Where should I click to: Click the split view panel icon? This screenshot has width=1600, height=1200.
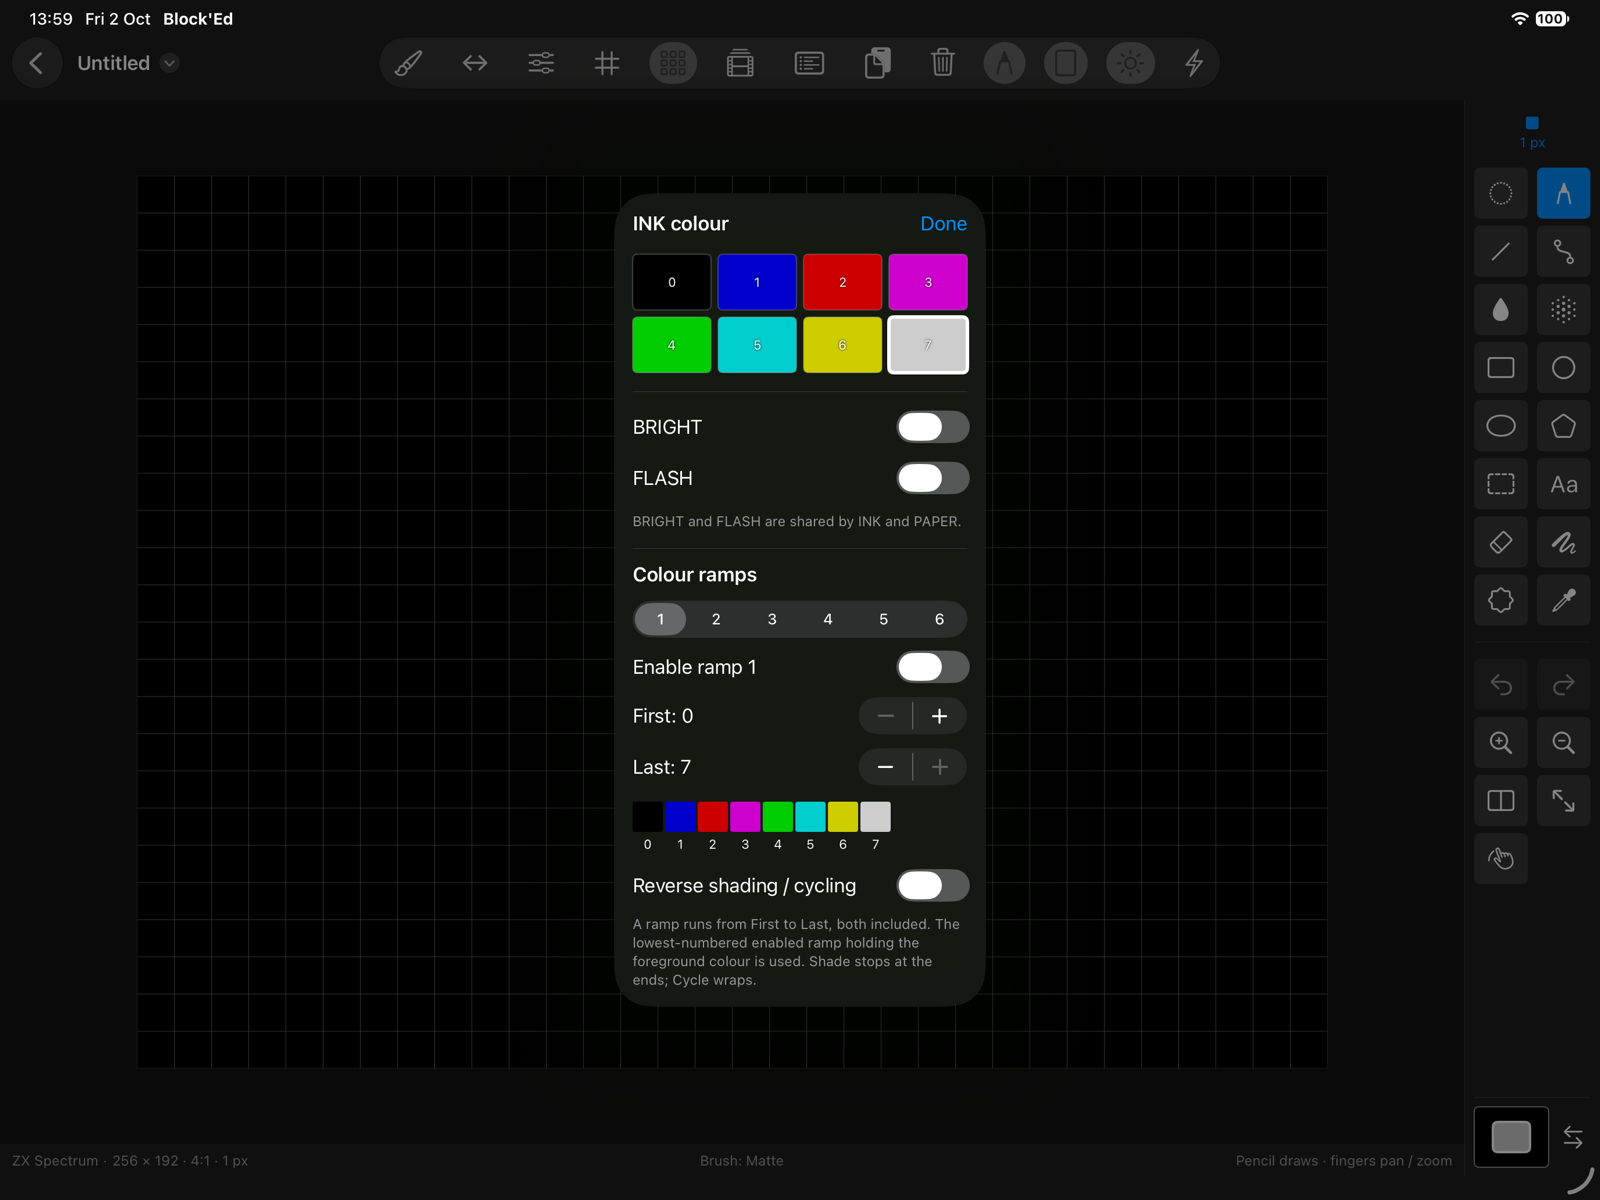1501,800
